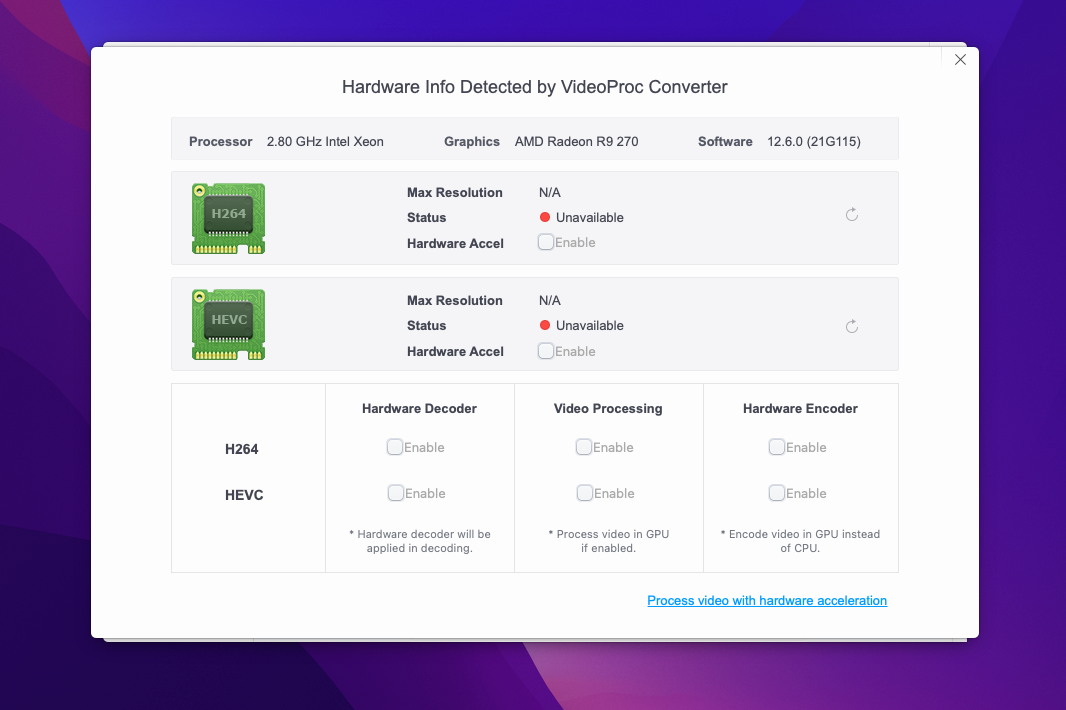The width and height of the screenshot is (1066, 710).
Task: Click the AMD Radeon R9 270 graphics text
Action: click(x=576, y=142)
